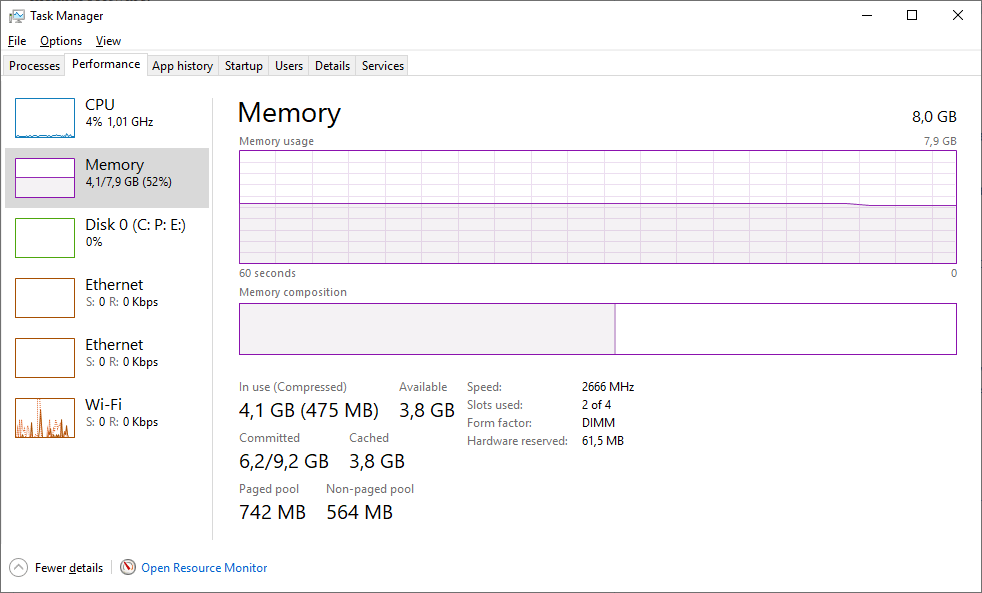Viewport: 982px width, 593px height.
Task: Click the Resource Monitor gauge icon
Action: (127, 568)
